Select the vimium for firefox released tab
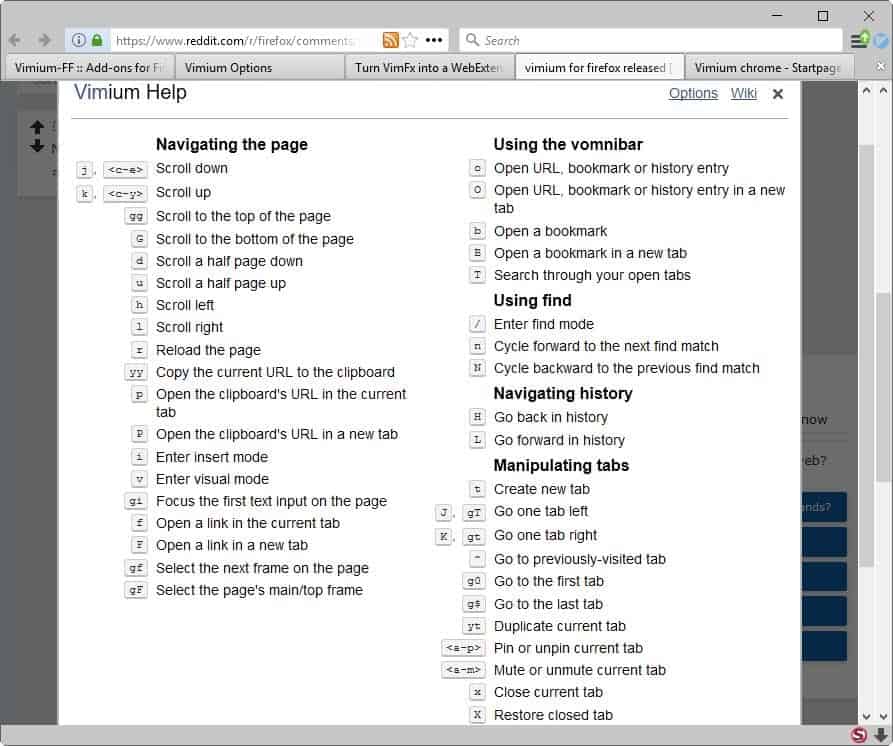 point(600,67)
